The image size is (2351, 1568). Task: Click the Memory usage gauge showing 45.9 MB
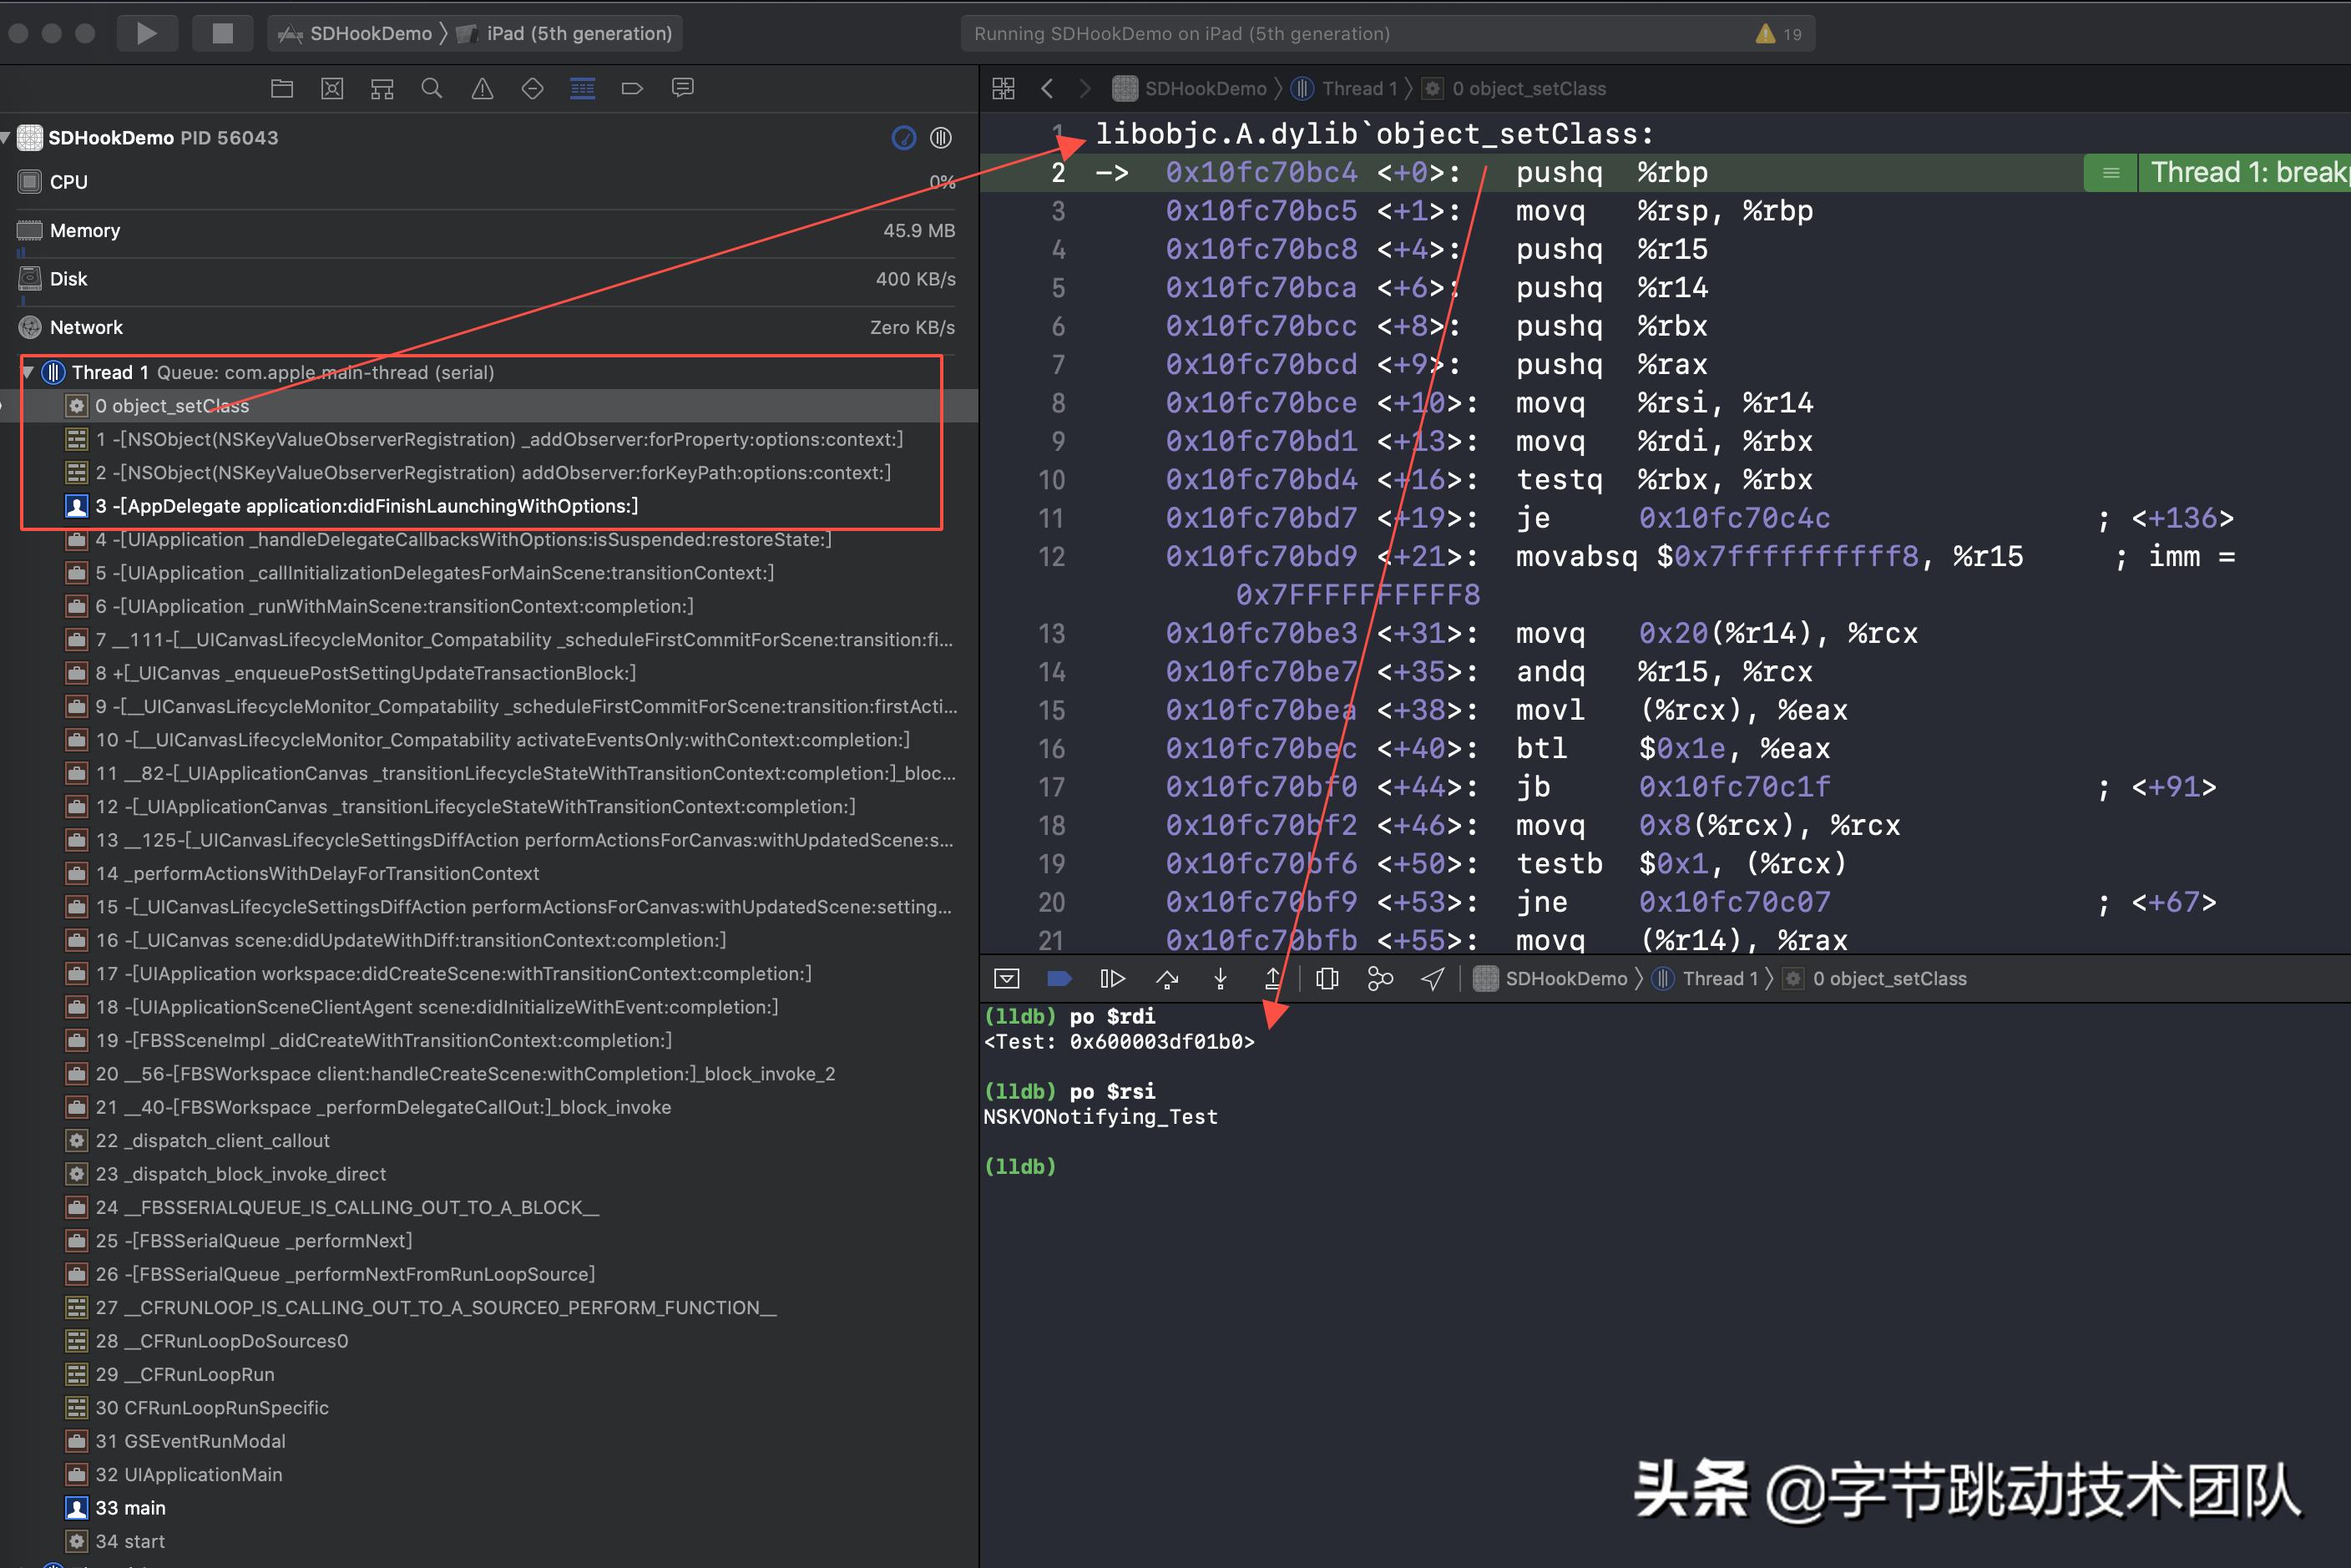click(x=485, y=230)
